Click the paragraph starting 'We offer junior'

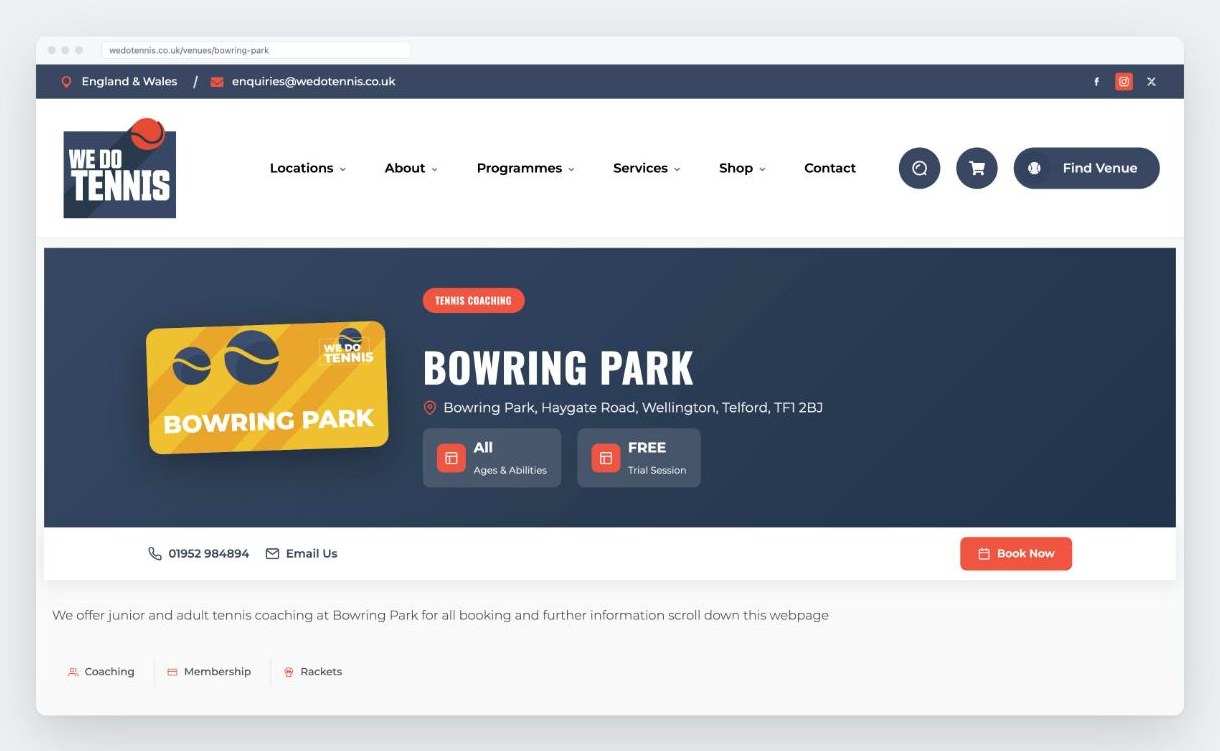[440, 615]
